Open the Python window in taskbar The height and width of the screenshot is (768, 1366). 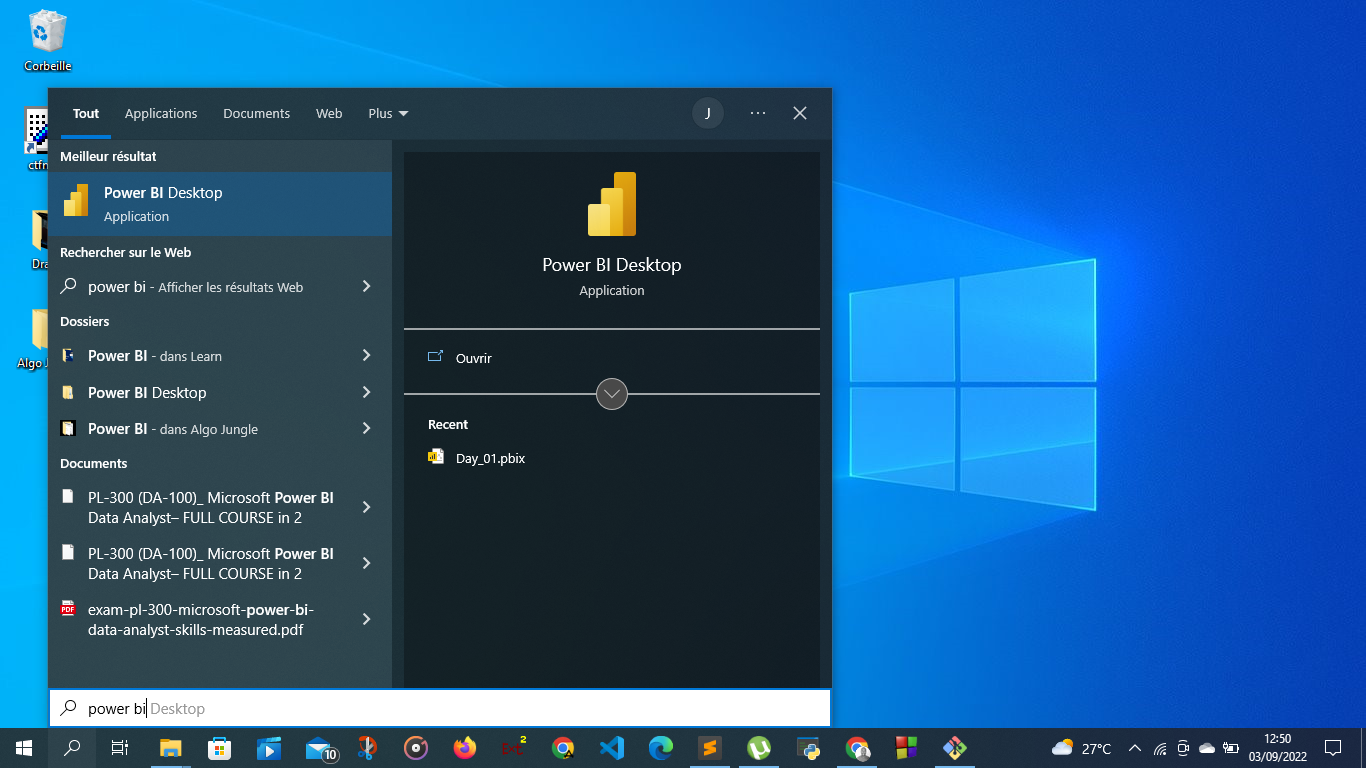[808, 748]
